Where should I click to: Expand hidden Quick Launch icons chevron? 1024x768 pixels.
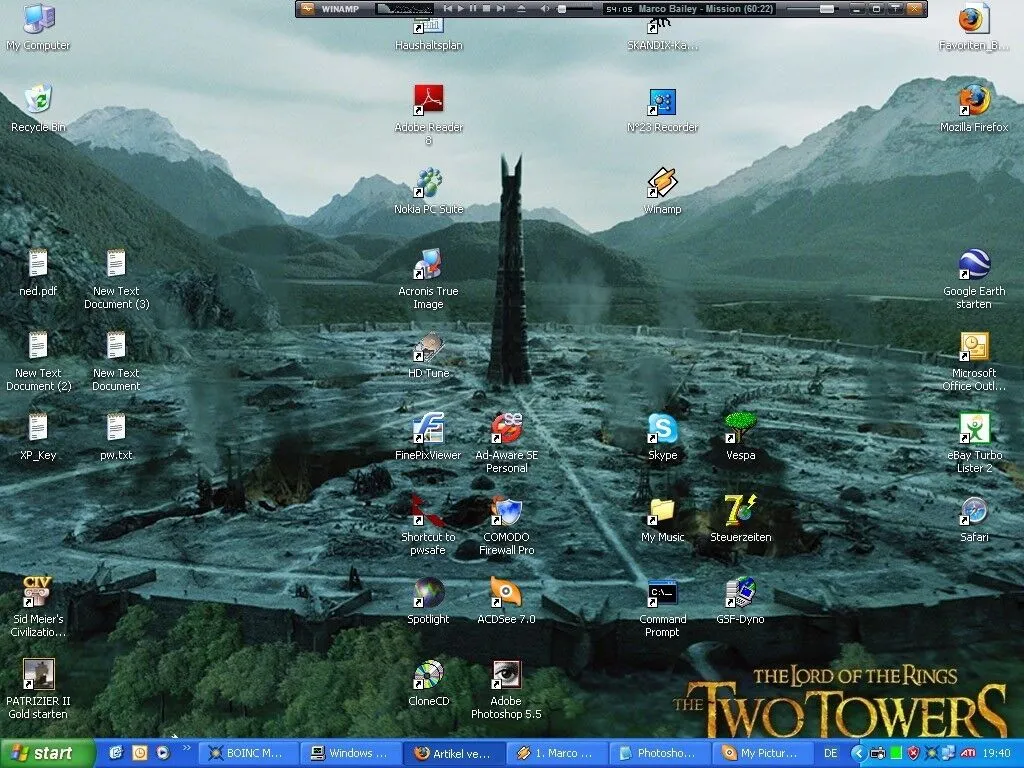coord(187,749)
